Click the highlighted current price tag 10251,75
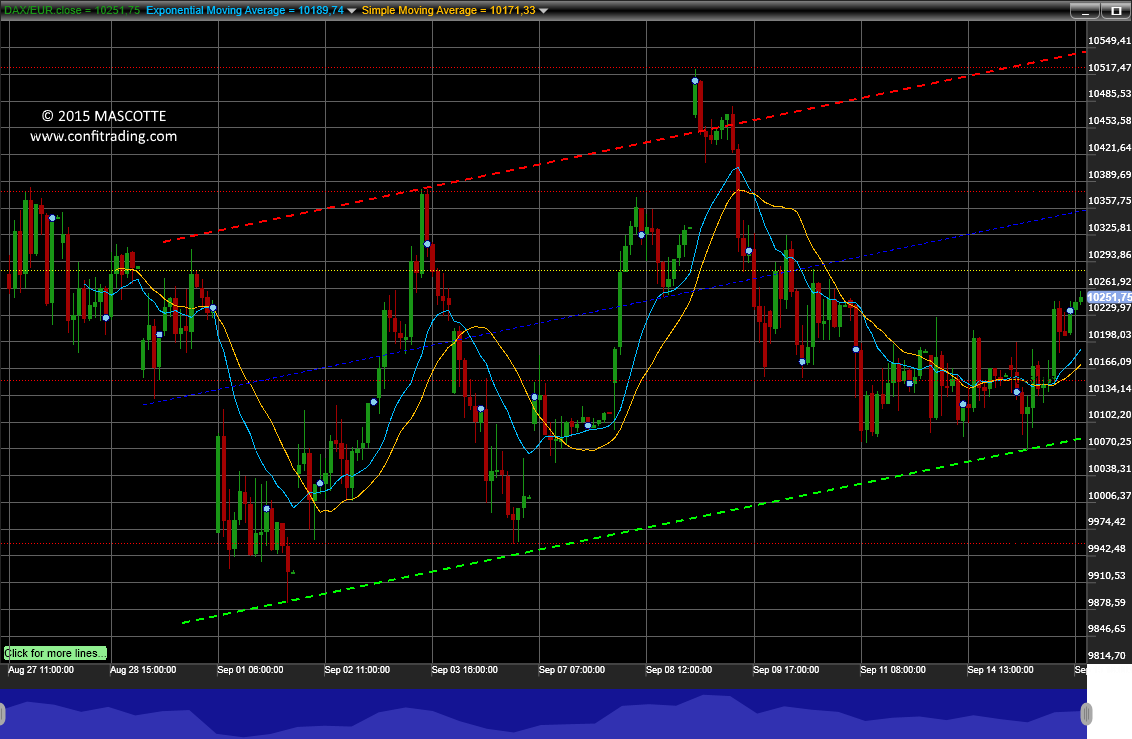 click(1109, 297)
